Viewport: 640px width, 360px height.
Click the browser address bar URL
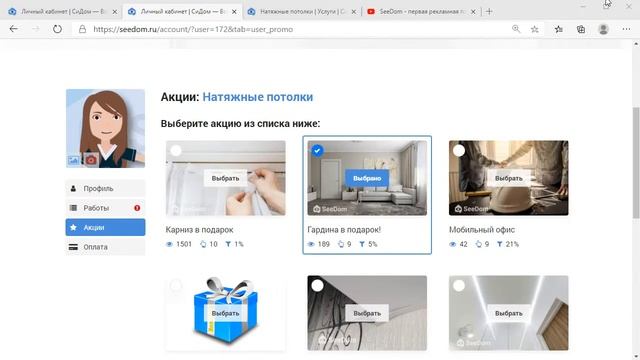pyautogui.click(x=193, y=29)
